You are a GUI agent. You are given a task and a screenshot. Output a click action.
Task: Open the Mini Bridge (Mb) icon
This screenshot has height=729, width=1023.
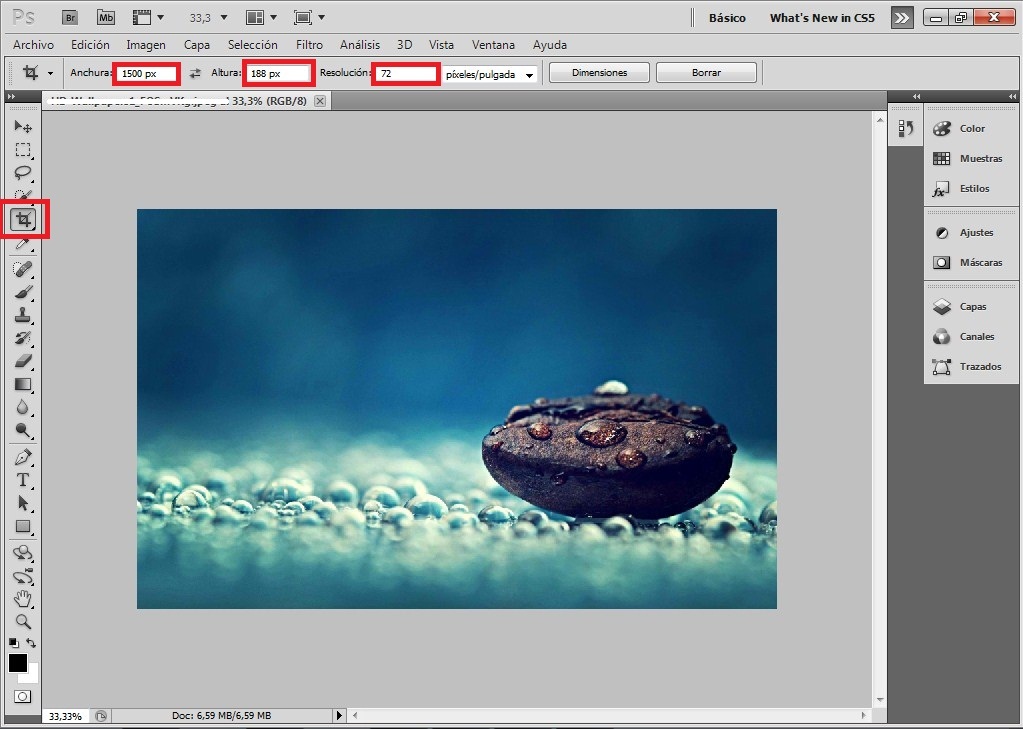coord(105,18)
